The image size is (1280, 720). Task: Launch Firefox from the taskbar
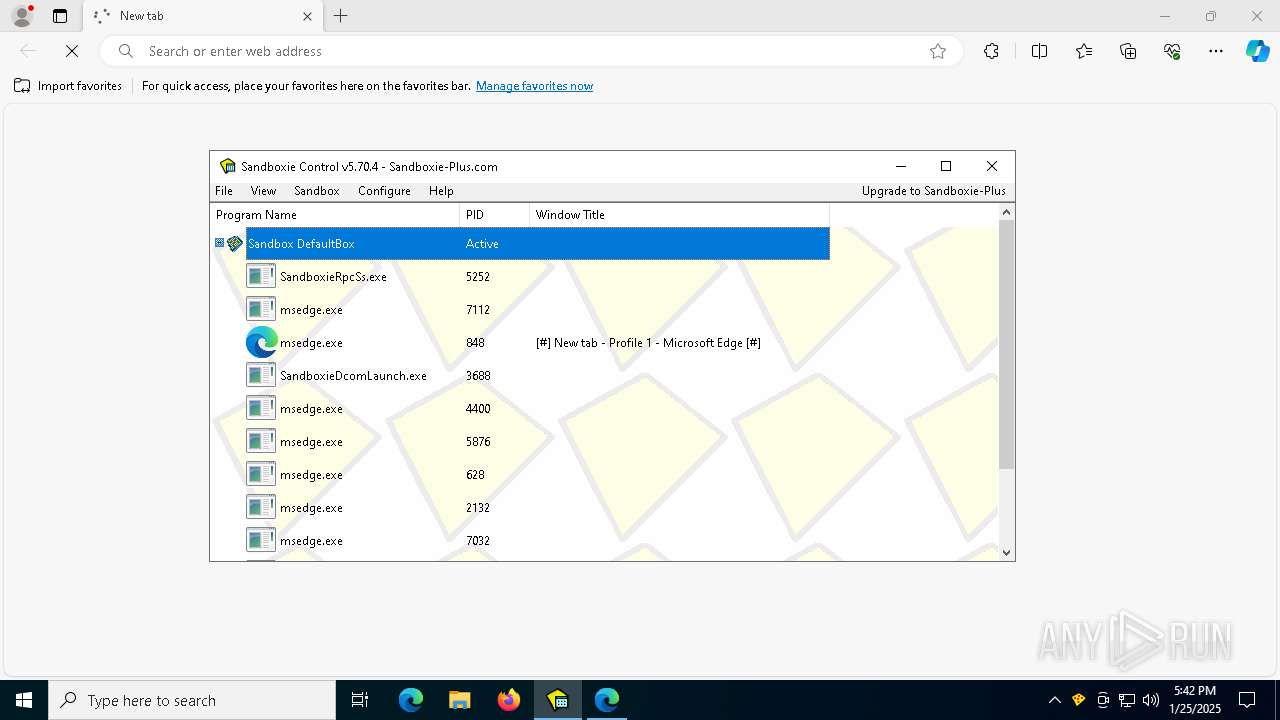pos(508,700)
